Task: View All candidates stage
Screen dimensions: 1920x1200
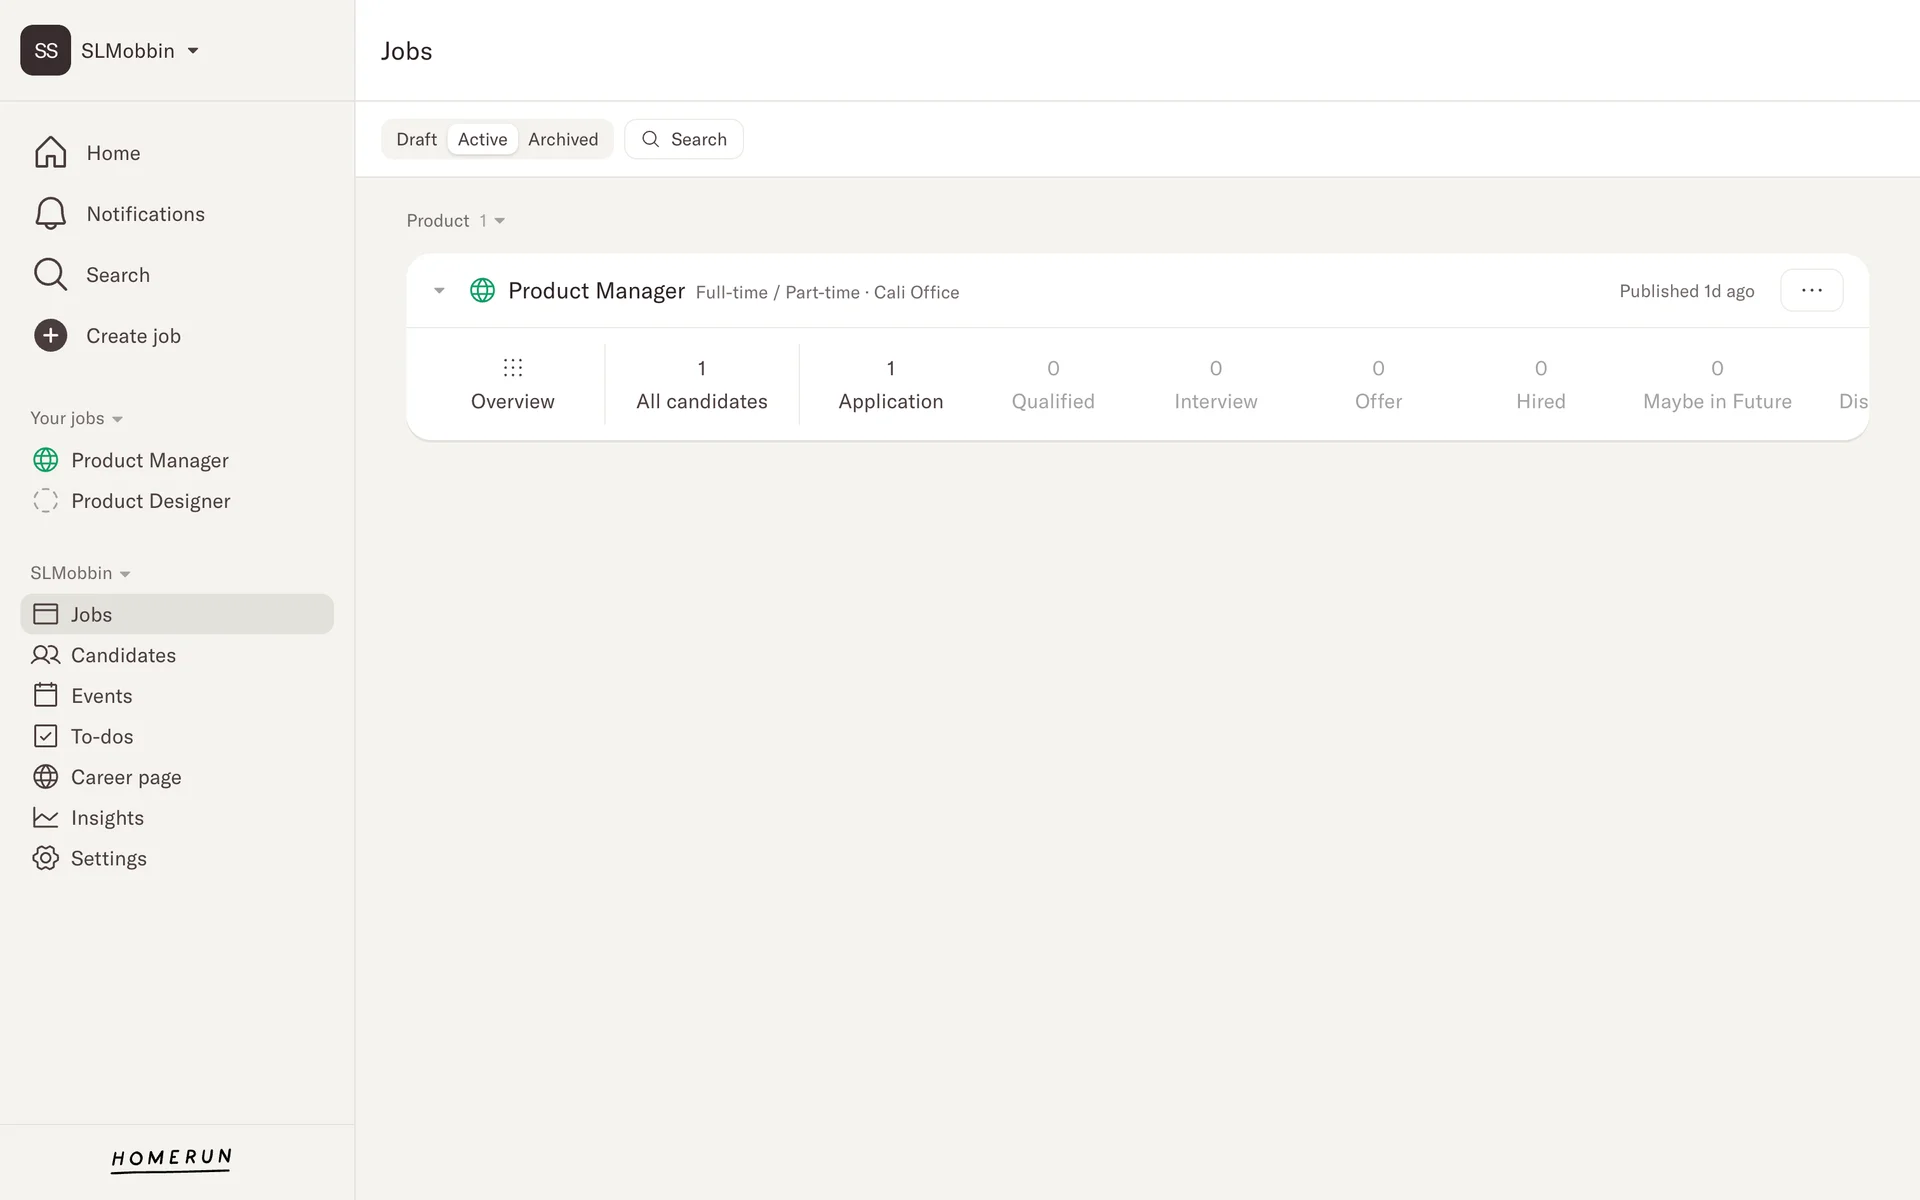Action: click(701, 385)
